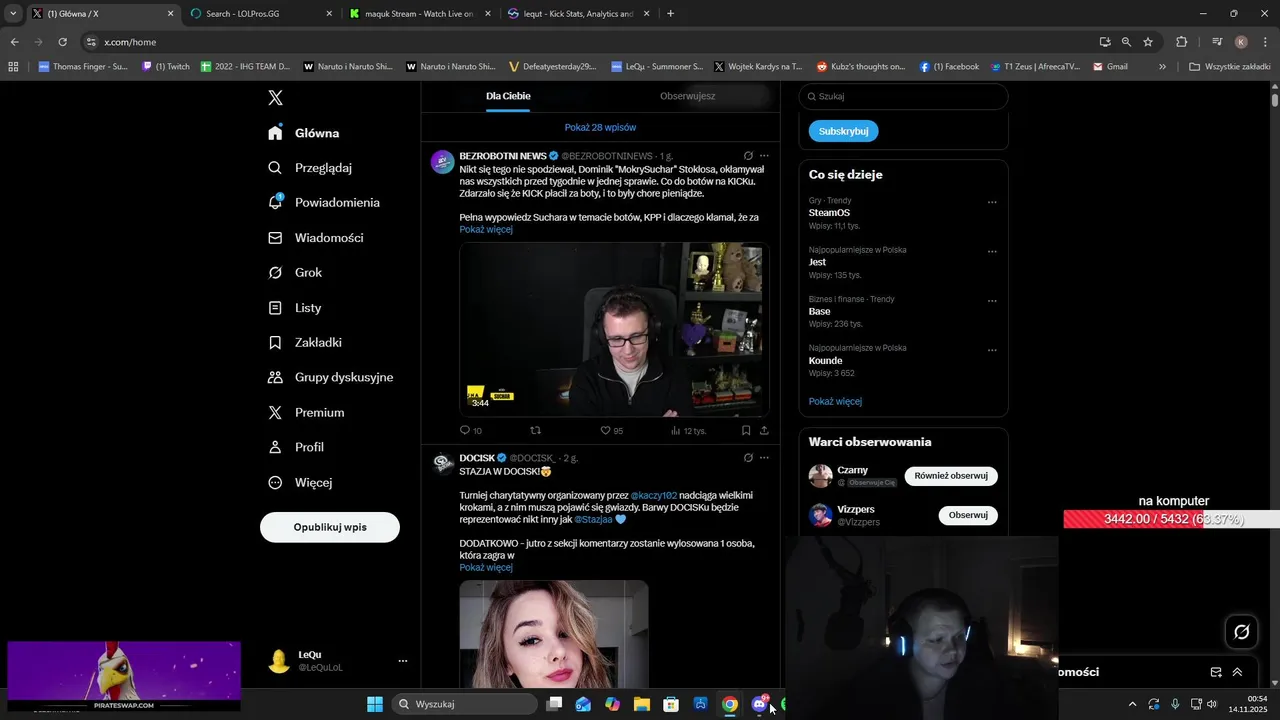1280x720 pixels.
Task: Open the SteamOS trend
Action: (x=830, y=213)
